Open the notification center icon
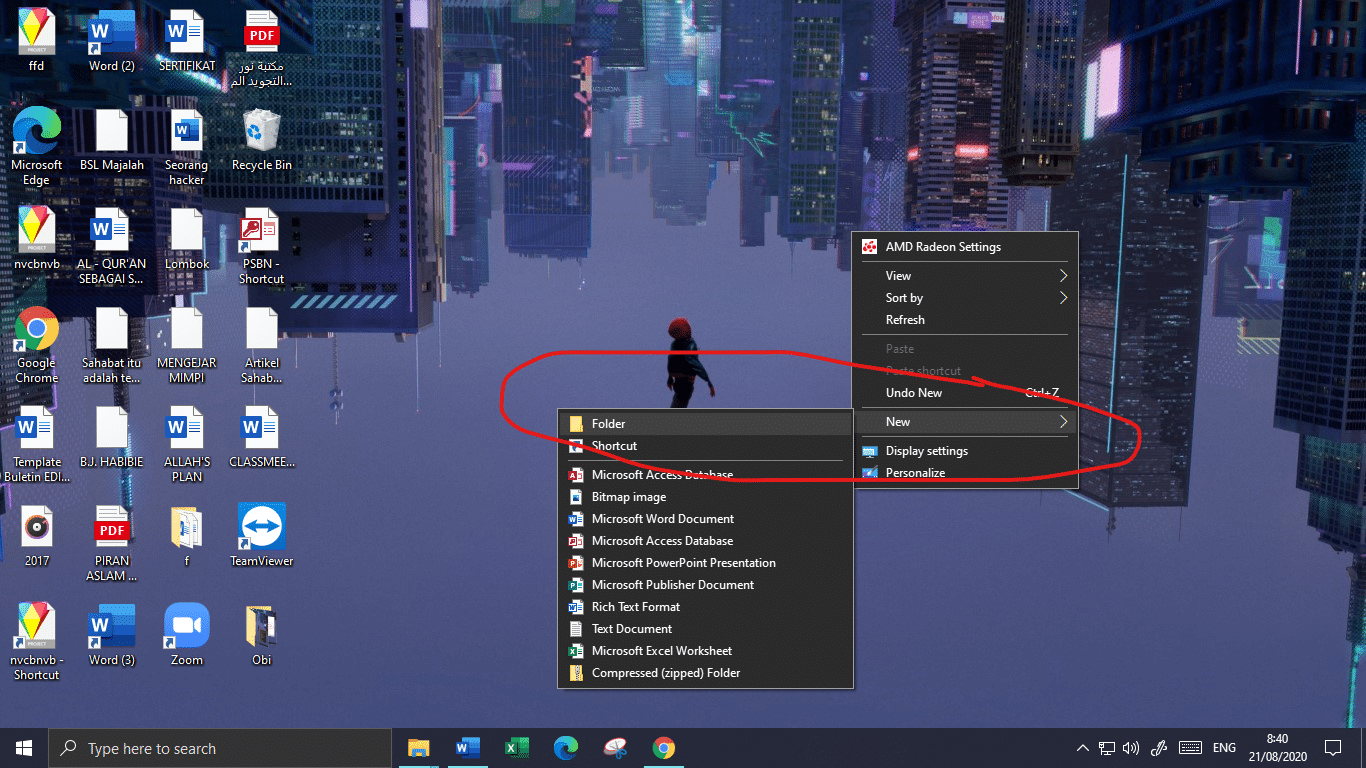The height and width of the screenshot is (768, 1366). coord(1333,748)
